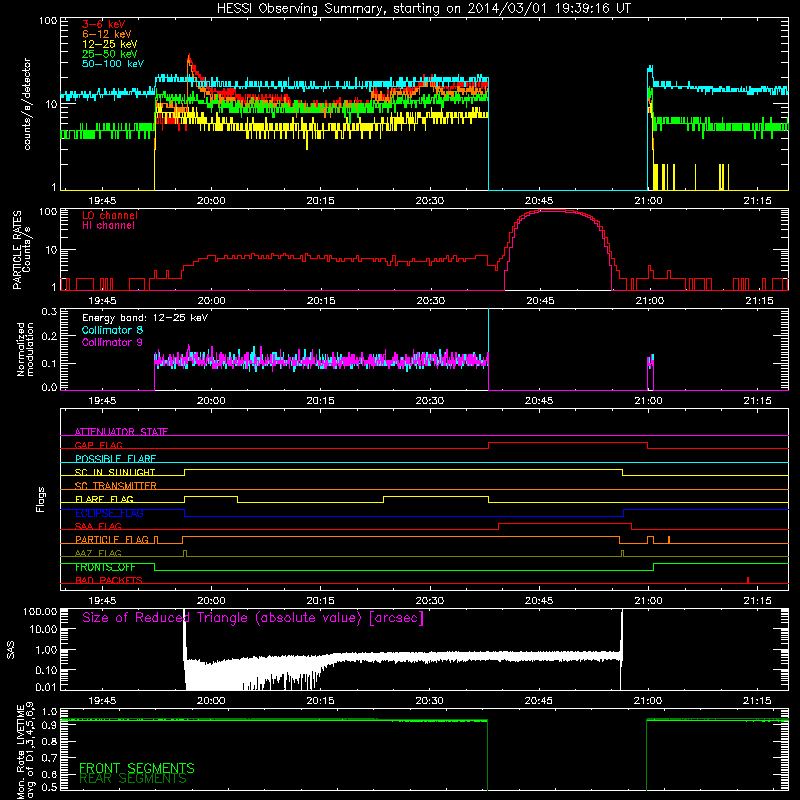Click 'Size of Reduced Triangle' plot caption
Image resolution: width=800 pixels, height=800 pixels.
[x=253, y=618]
